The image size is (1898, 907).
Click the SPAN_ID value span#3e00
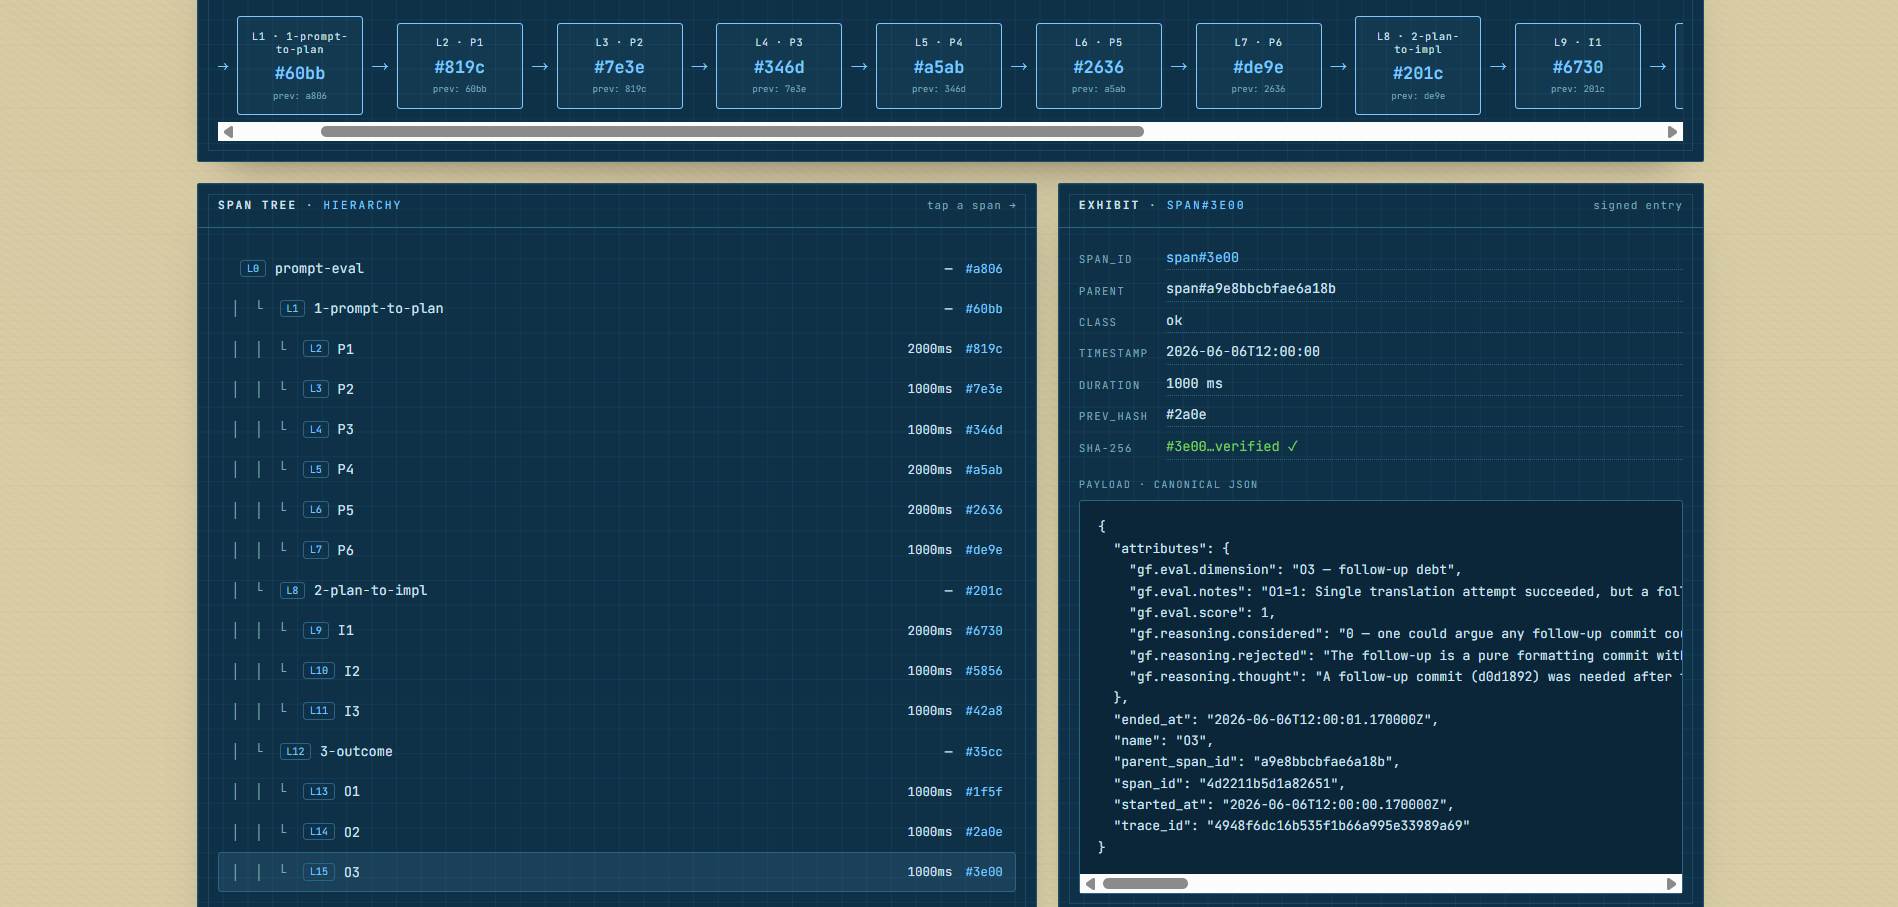pos(1202,257)
